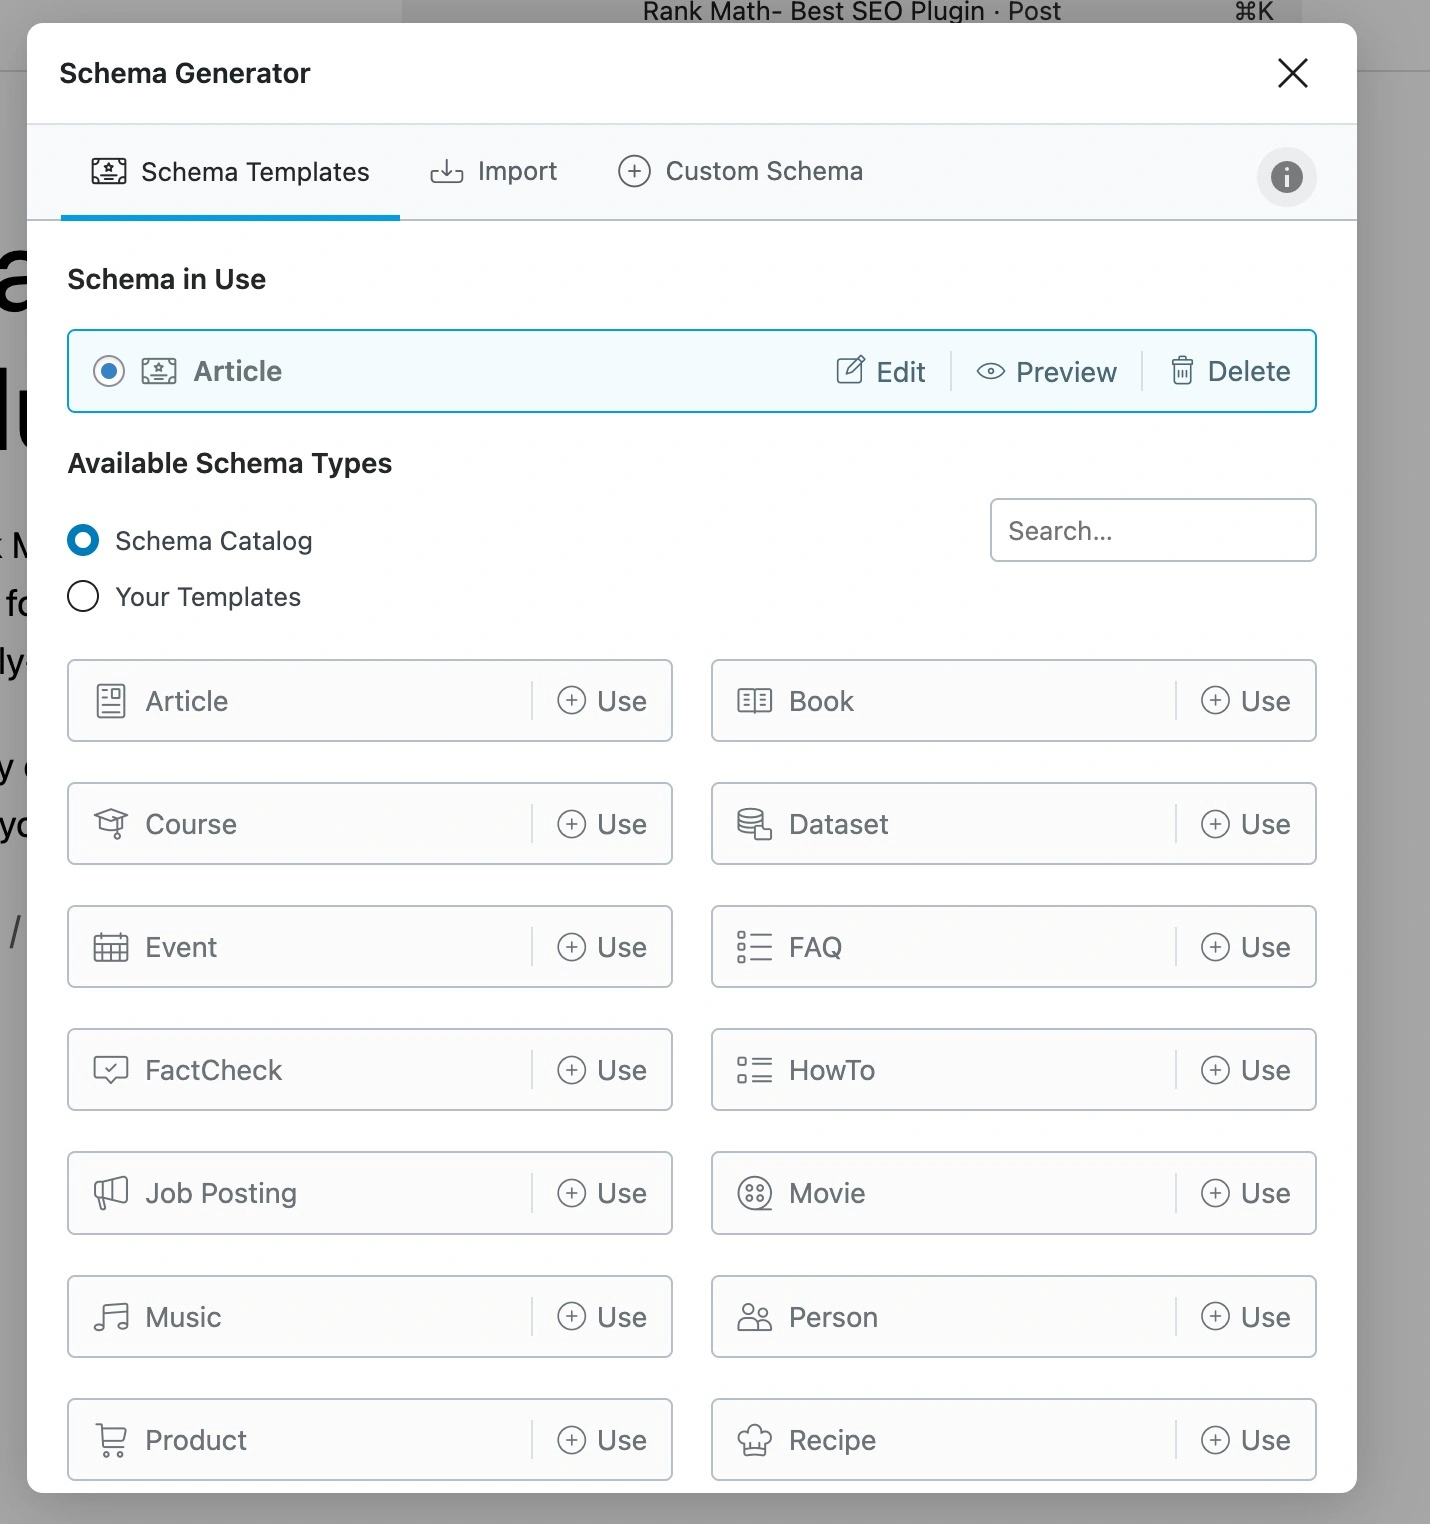Click the Movie film reel icon
Image resolution: width=1430 pixels, height=1524 pixels.
tap(754, 1193)
